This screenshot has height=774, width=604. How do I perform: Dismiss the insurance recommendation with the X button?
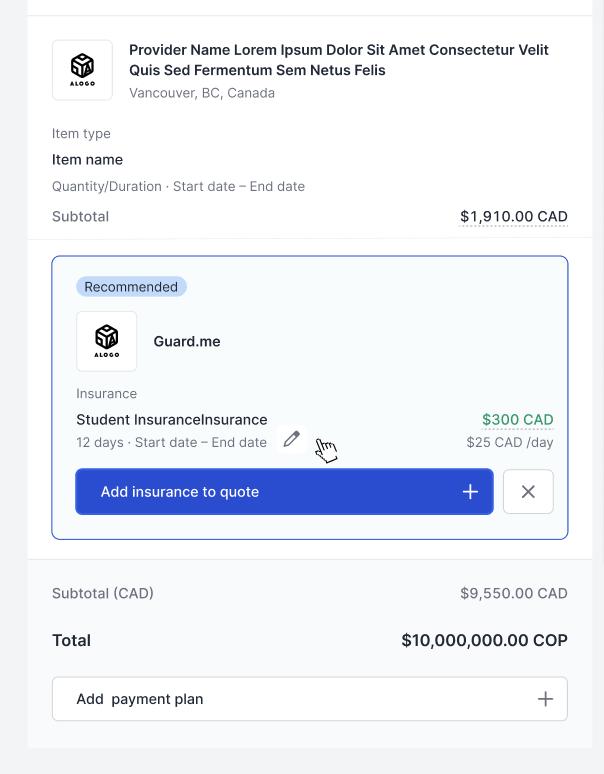528,492
